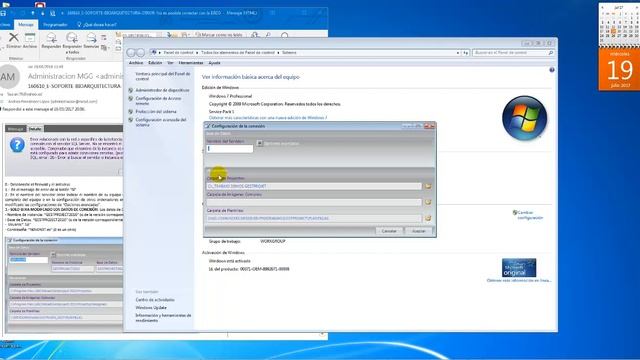This screenshot has width=640, height=360.
Task: Open Herramientas menu in Control Panel window
Action: coord(191,63)
